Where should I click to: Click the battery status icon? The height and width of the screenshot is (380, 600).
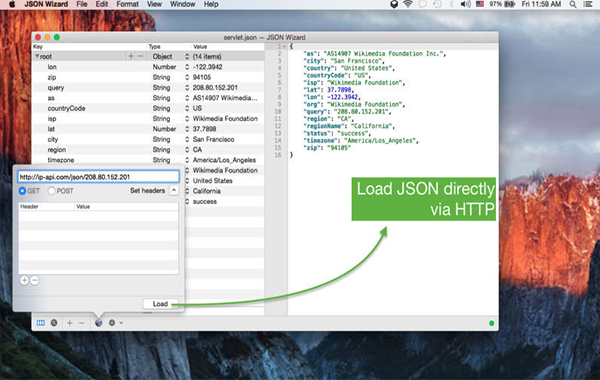(510, 4)
